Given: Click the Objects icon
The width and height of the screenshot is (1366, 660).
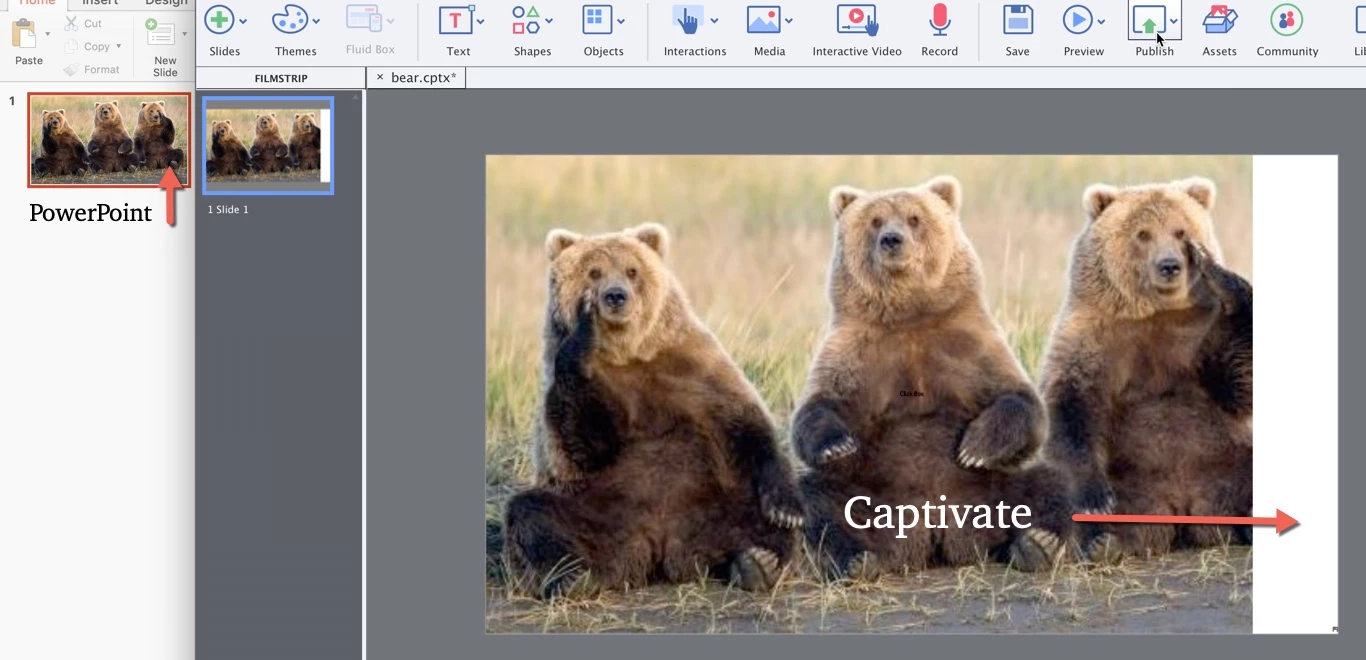Looking at the screenshot, I should (x=597, y=20).
